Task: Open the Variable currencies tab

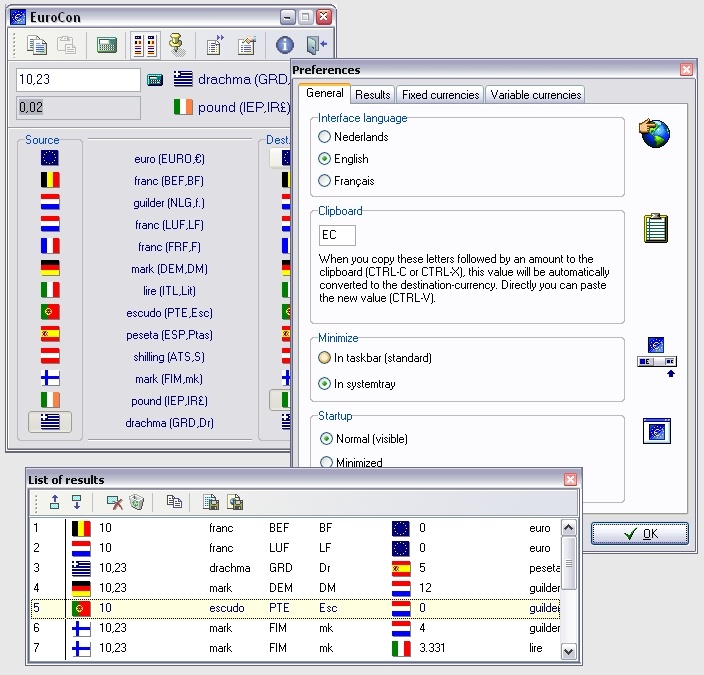Action: pos(536,95)
